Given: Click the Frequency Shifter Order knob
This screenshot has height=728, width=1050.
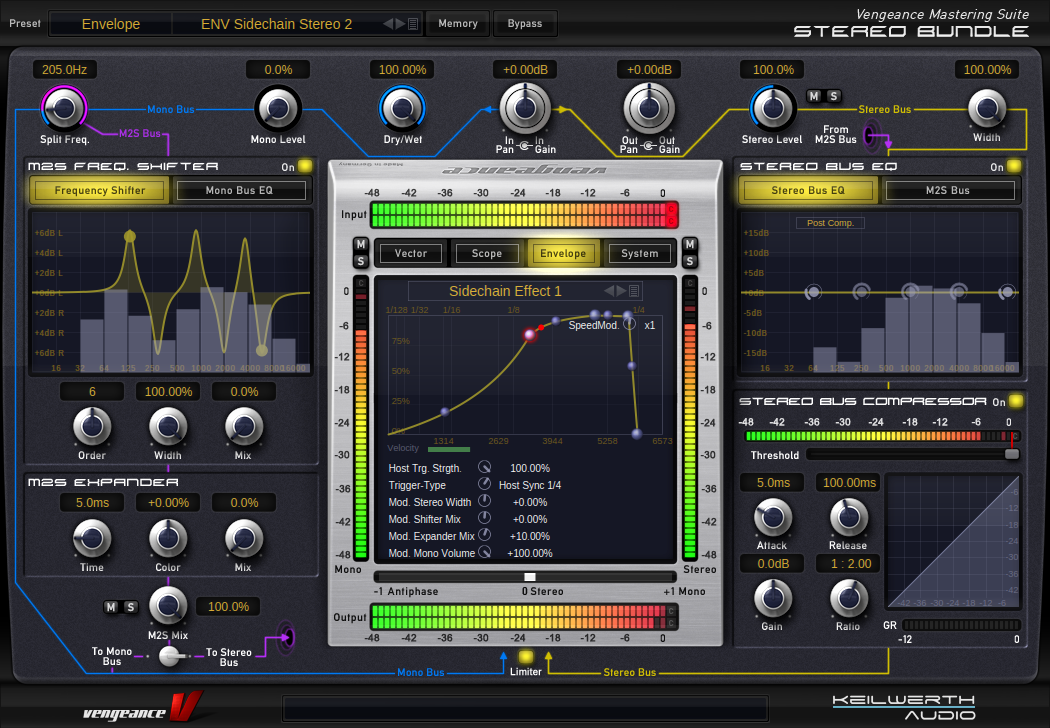Looking at the screenshot, I should [92, 426].
